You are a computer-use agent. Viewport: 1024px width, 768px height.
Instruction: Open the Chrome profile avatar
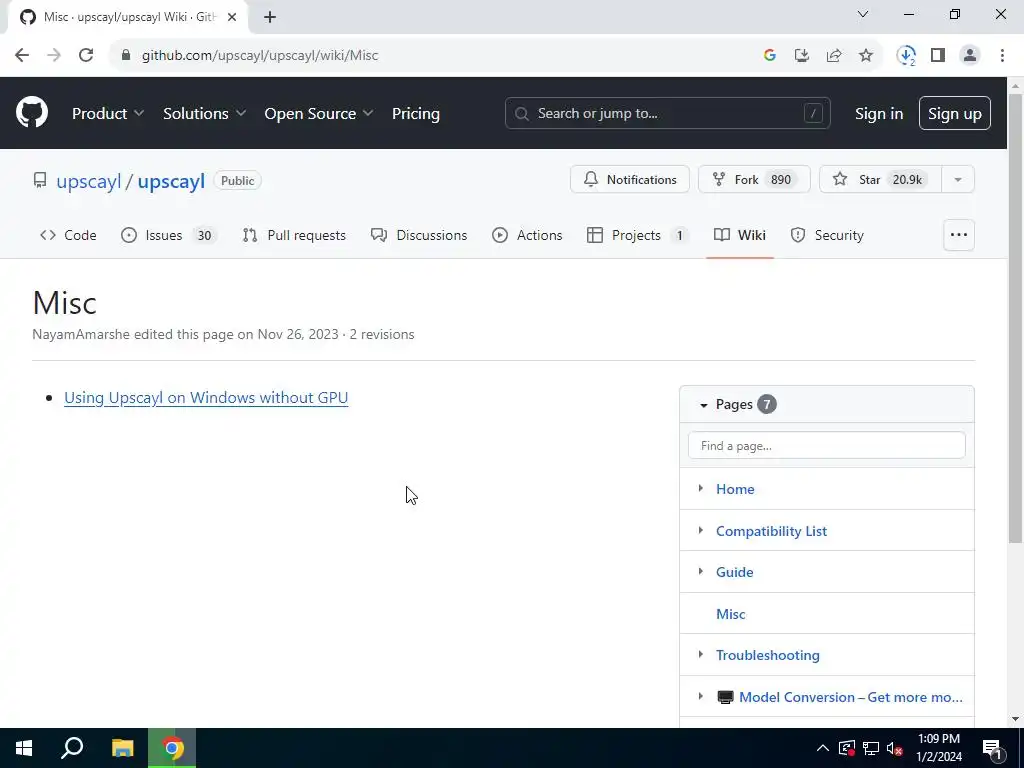[x=970, y=56]
